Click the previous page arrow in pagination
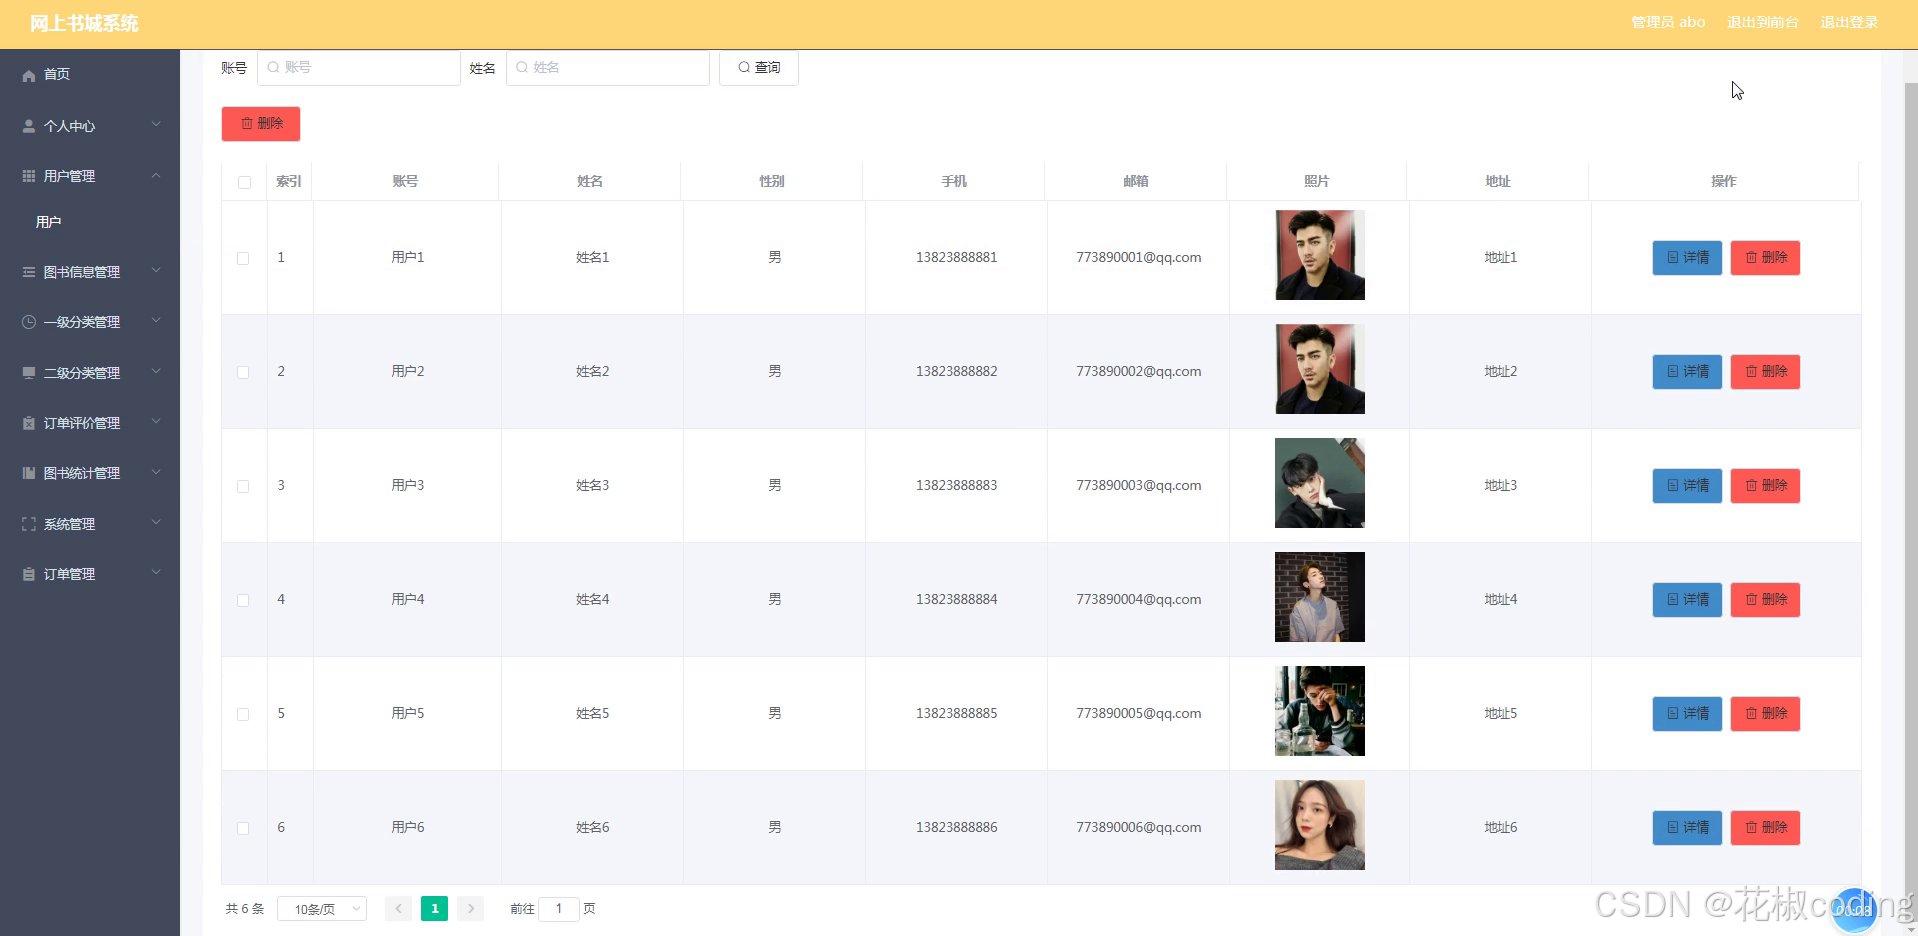The image size is (1918, 936). tap(398, 909)
